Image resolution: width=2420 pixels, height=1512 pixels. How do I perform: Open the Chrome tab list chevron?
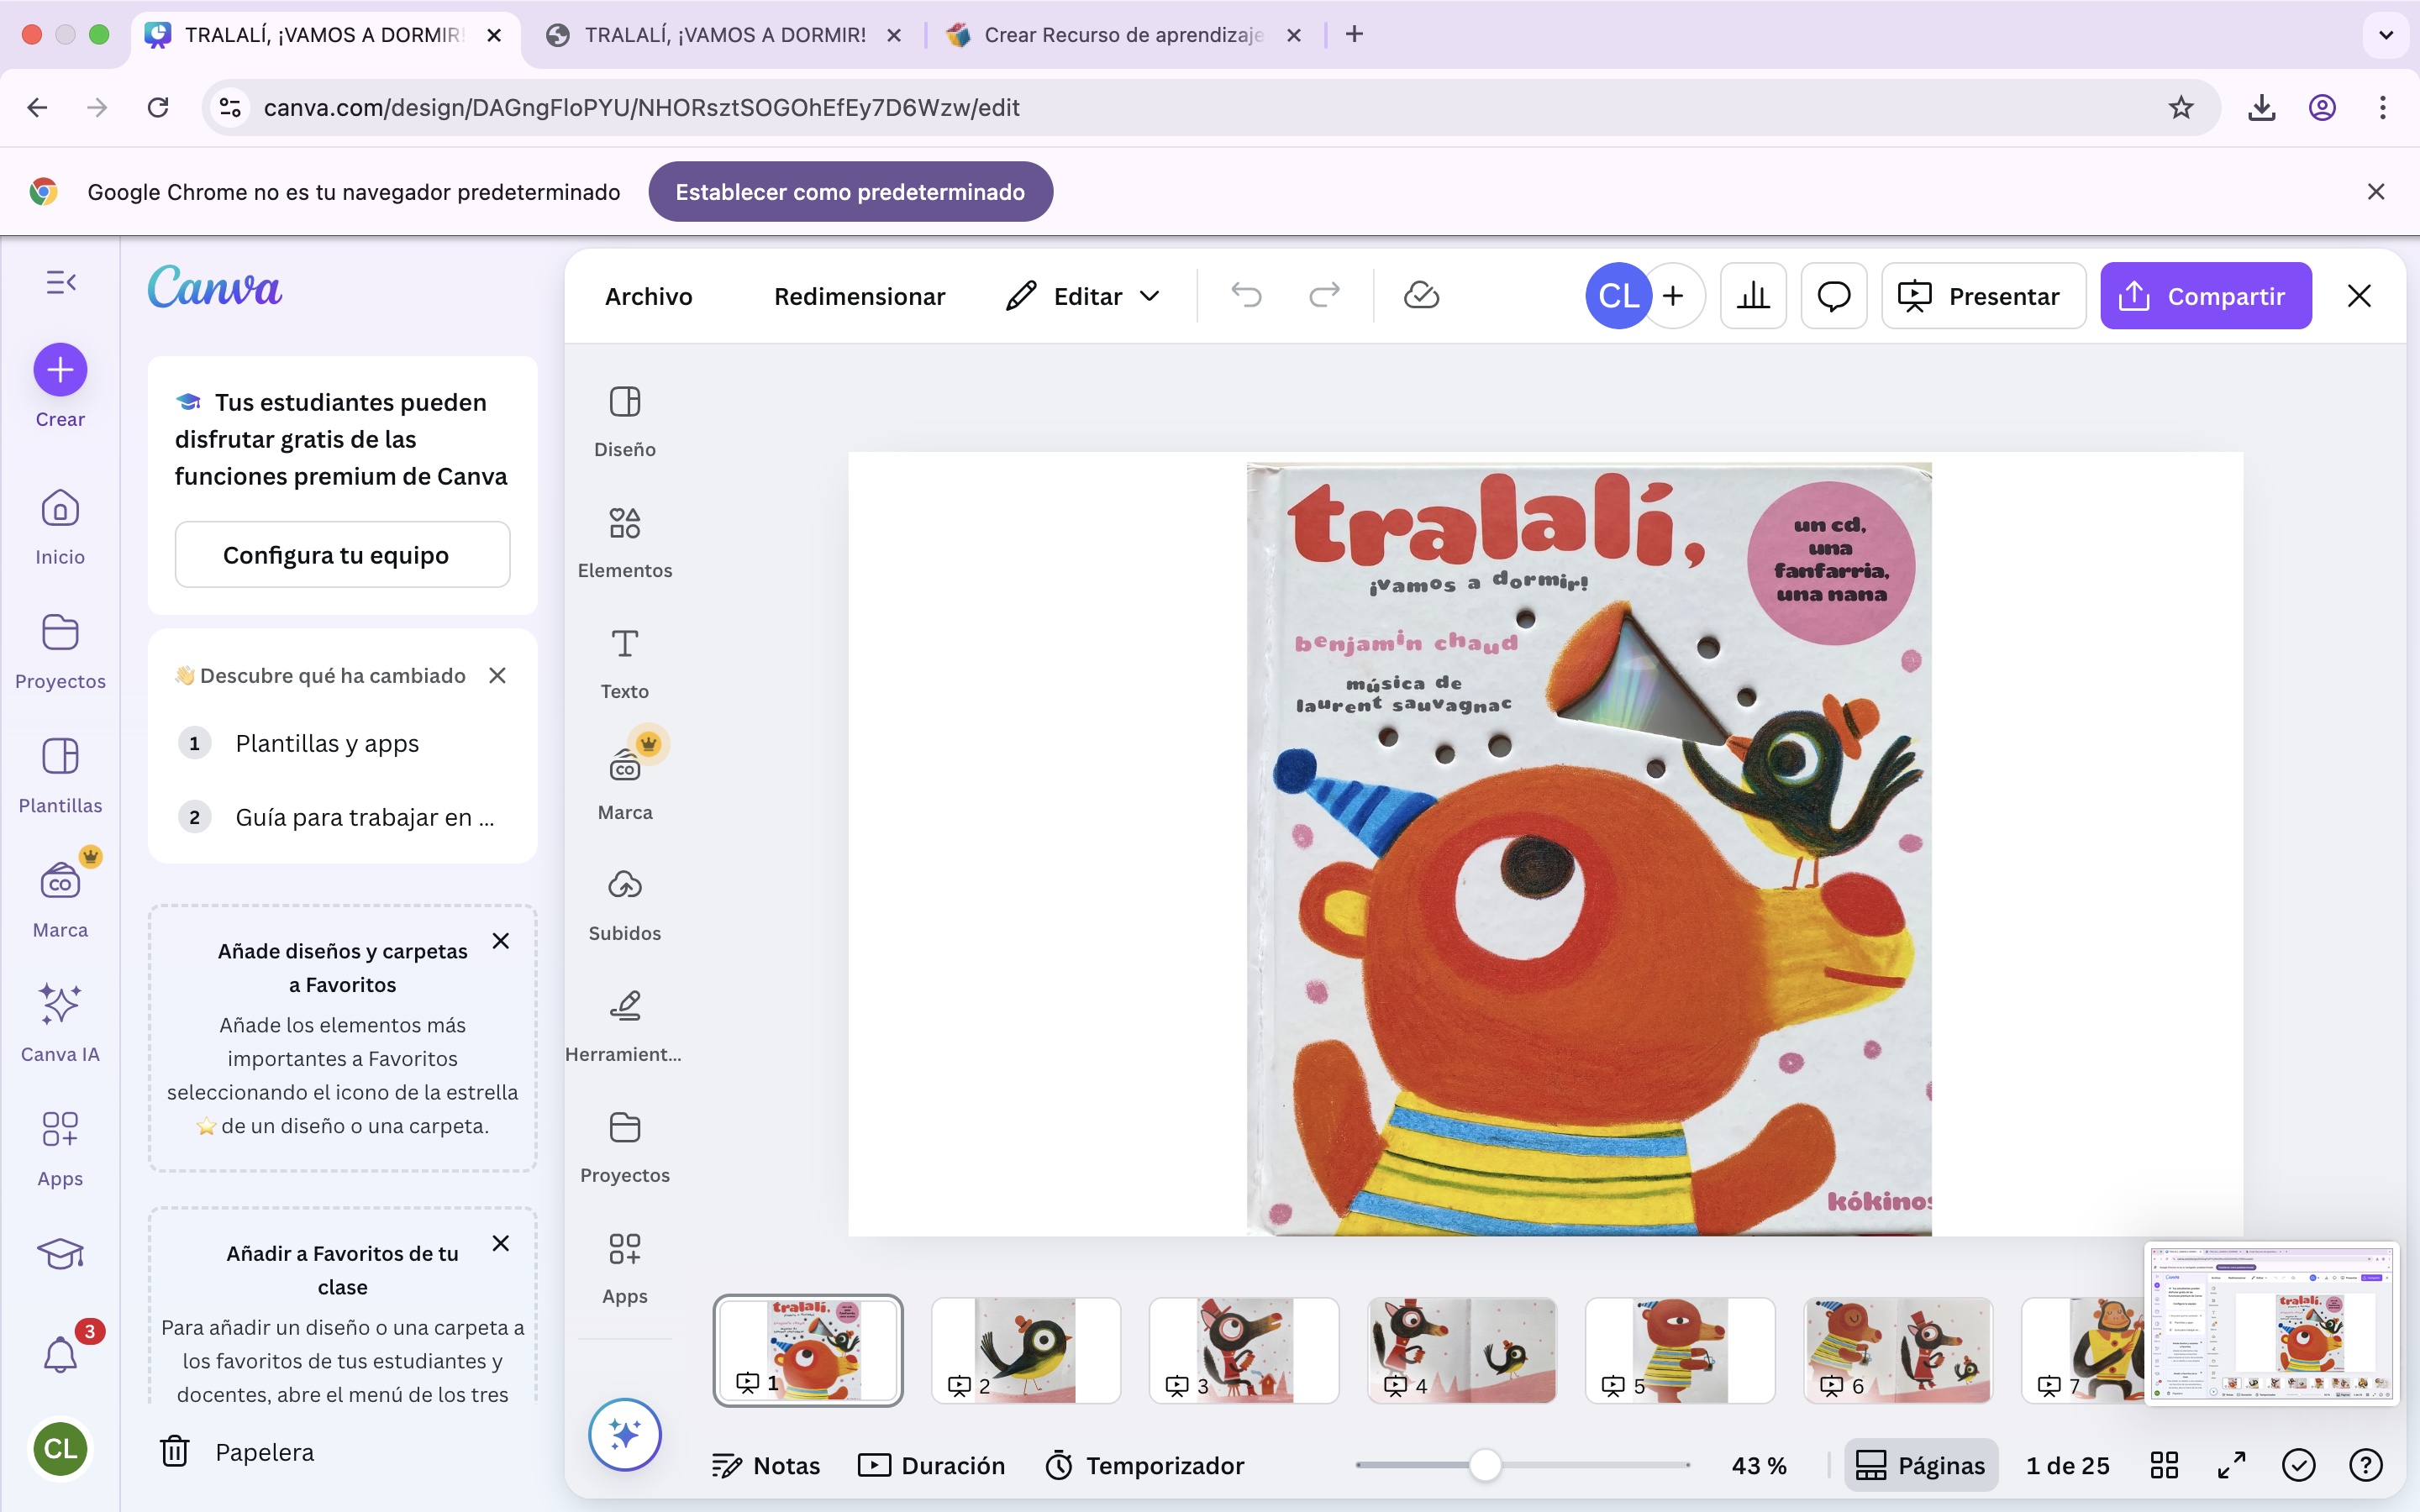(x=2386, y=35)
